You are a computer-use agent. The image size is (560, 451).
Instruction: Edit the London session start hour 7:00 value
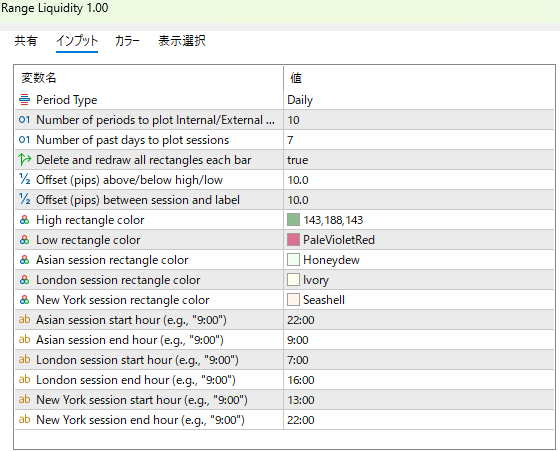419,360
